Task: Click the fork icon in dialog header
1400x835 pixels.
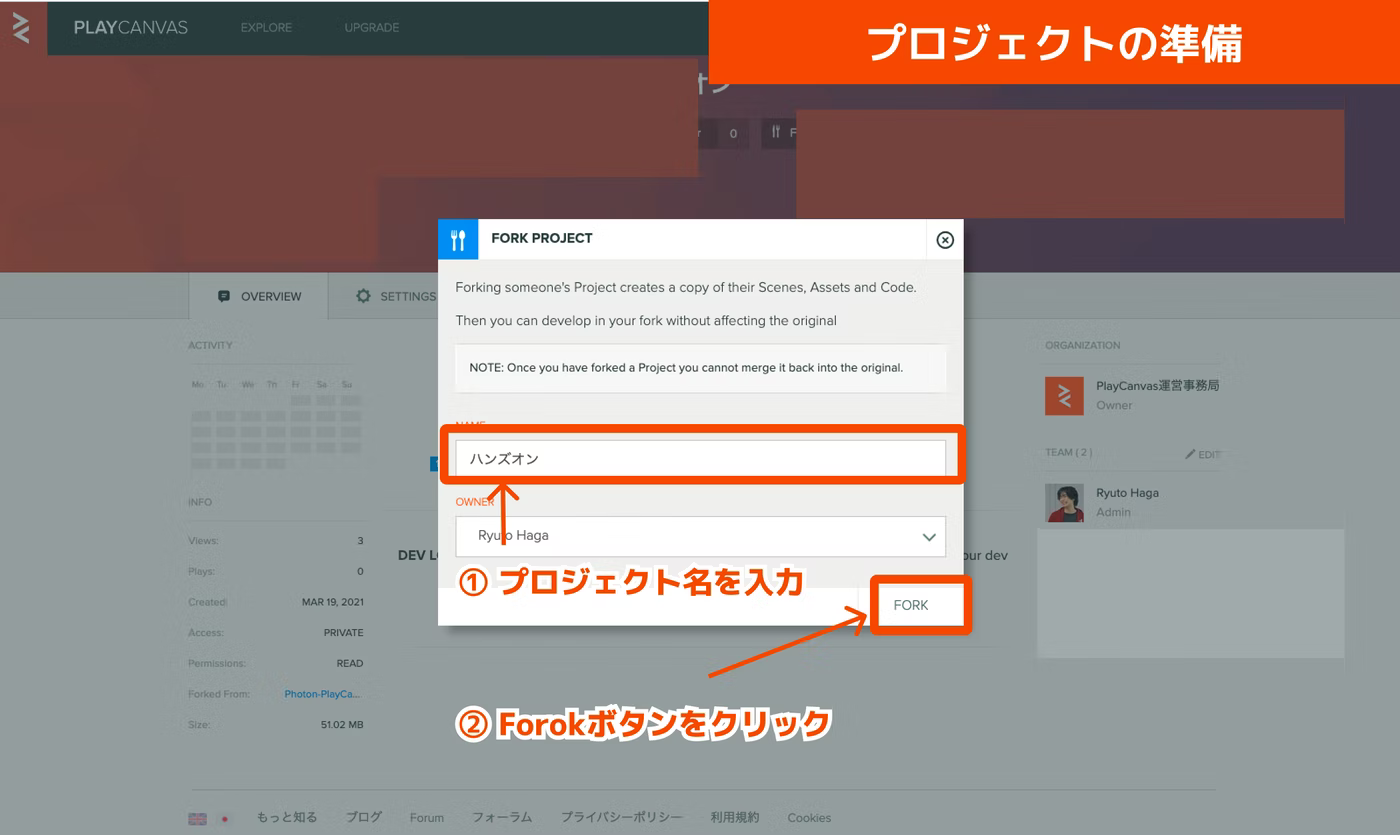Action: 458,239
